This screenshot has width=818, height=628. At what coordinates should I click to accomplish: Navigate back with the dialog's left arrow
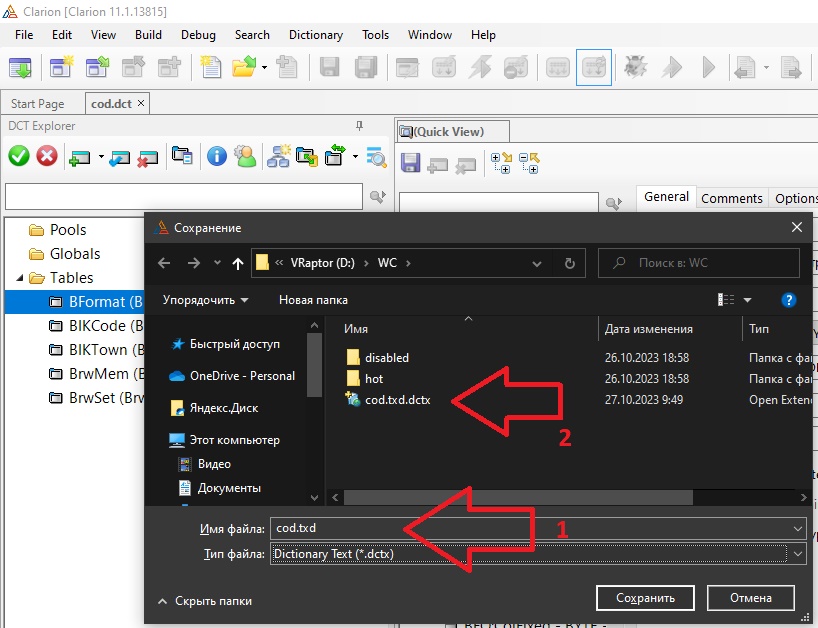point(165,263)
